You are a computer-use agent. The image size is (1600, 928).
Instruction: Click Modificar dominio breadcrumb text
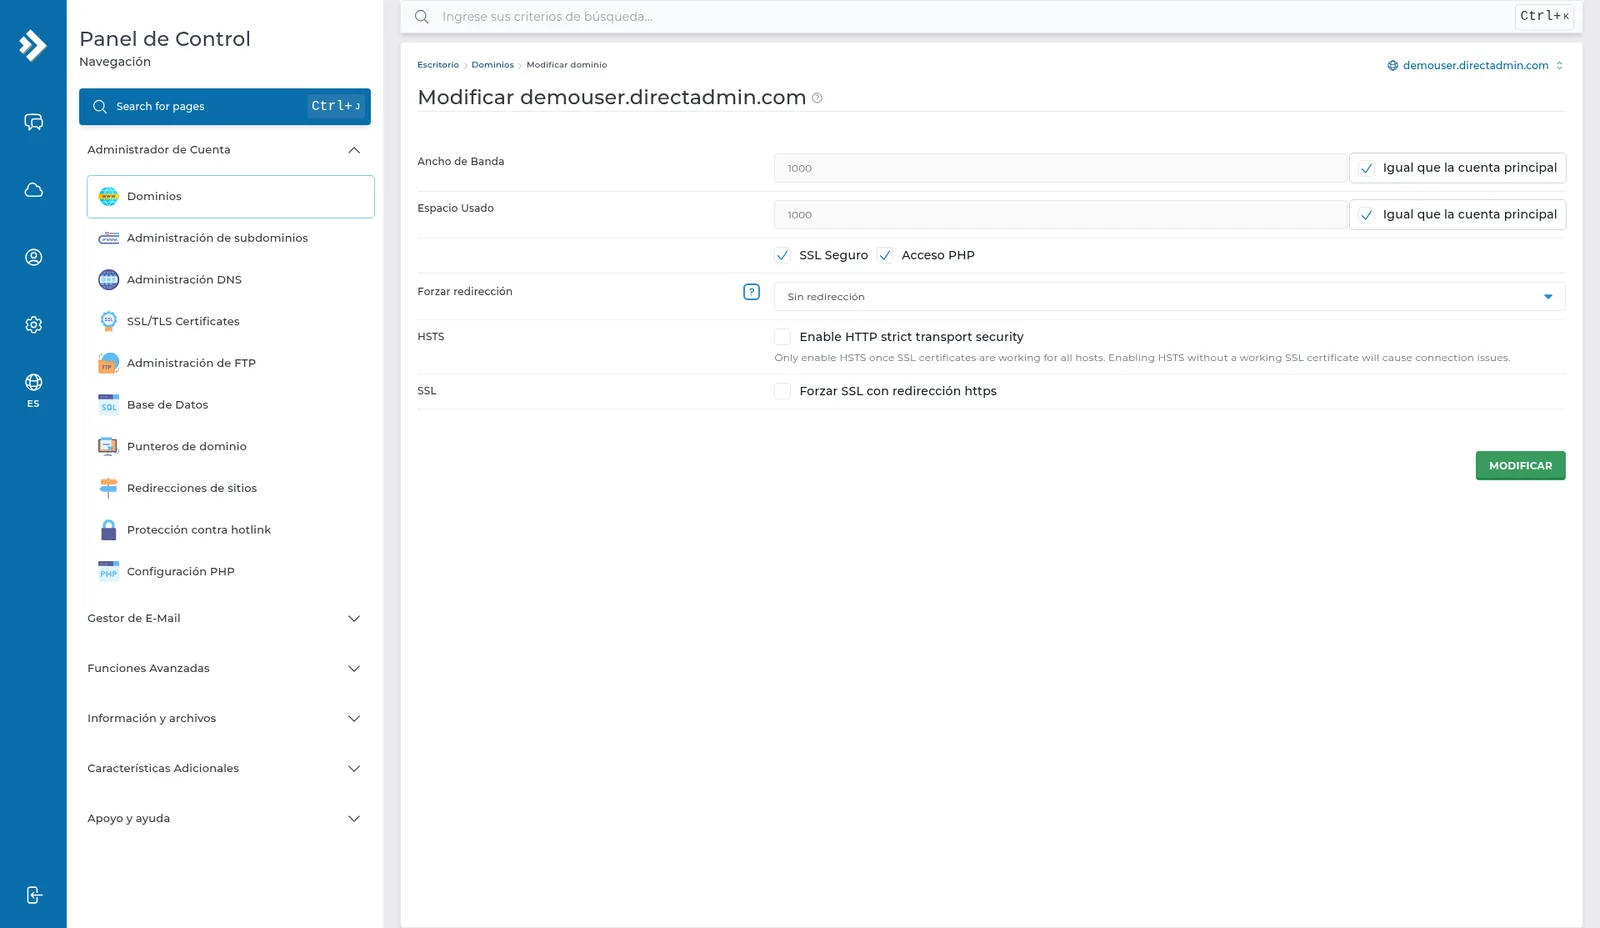click(567, 65)
